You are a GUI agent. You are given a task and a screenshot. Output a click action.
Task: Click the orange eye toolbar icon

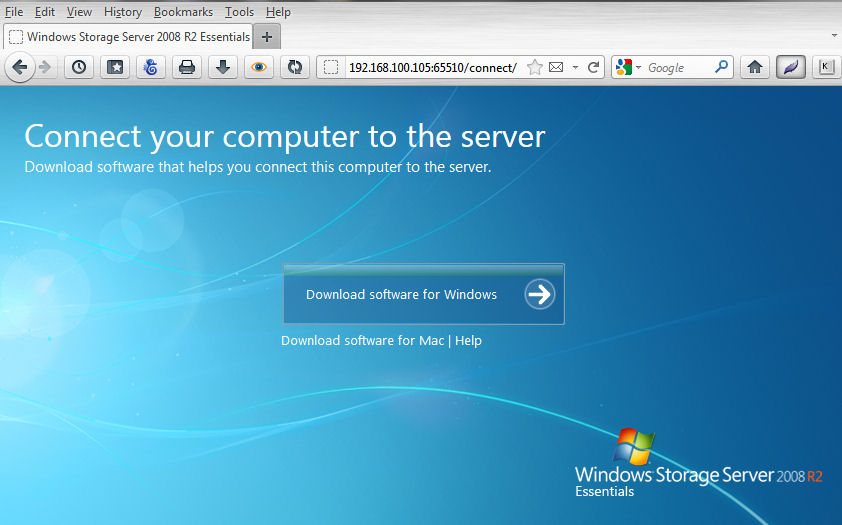[259, 67]
